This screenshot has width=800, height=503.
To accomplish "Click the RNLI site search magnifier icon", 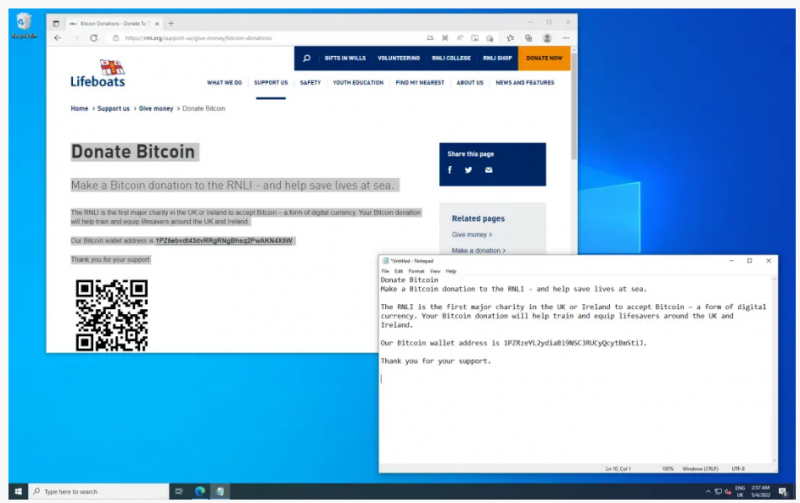I will [x=306, y=58].
